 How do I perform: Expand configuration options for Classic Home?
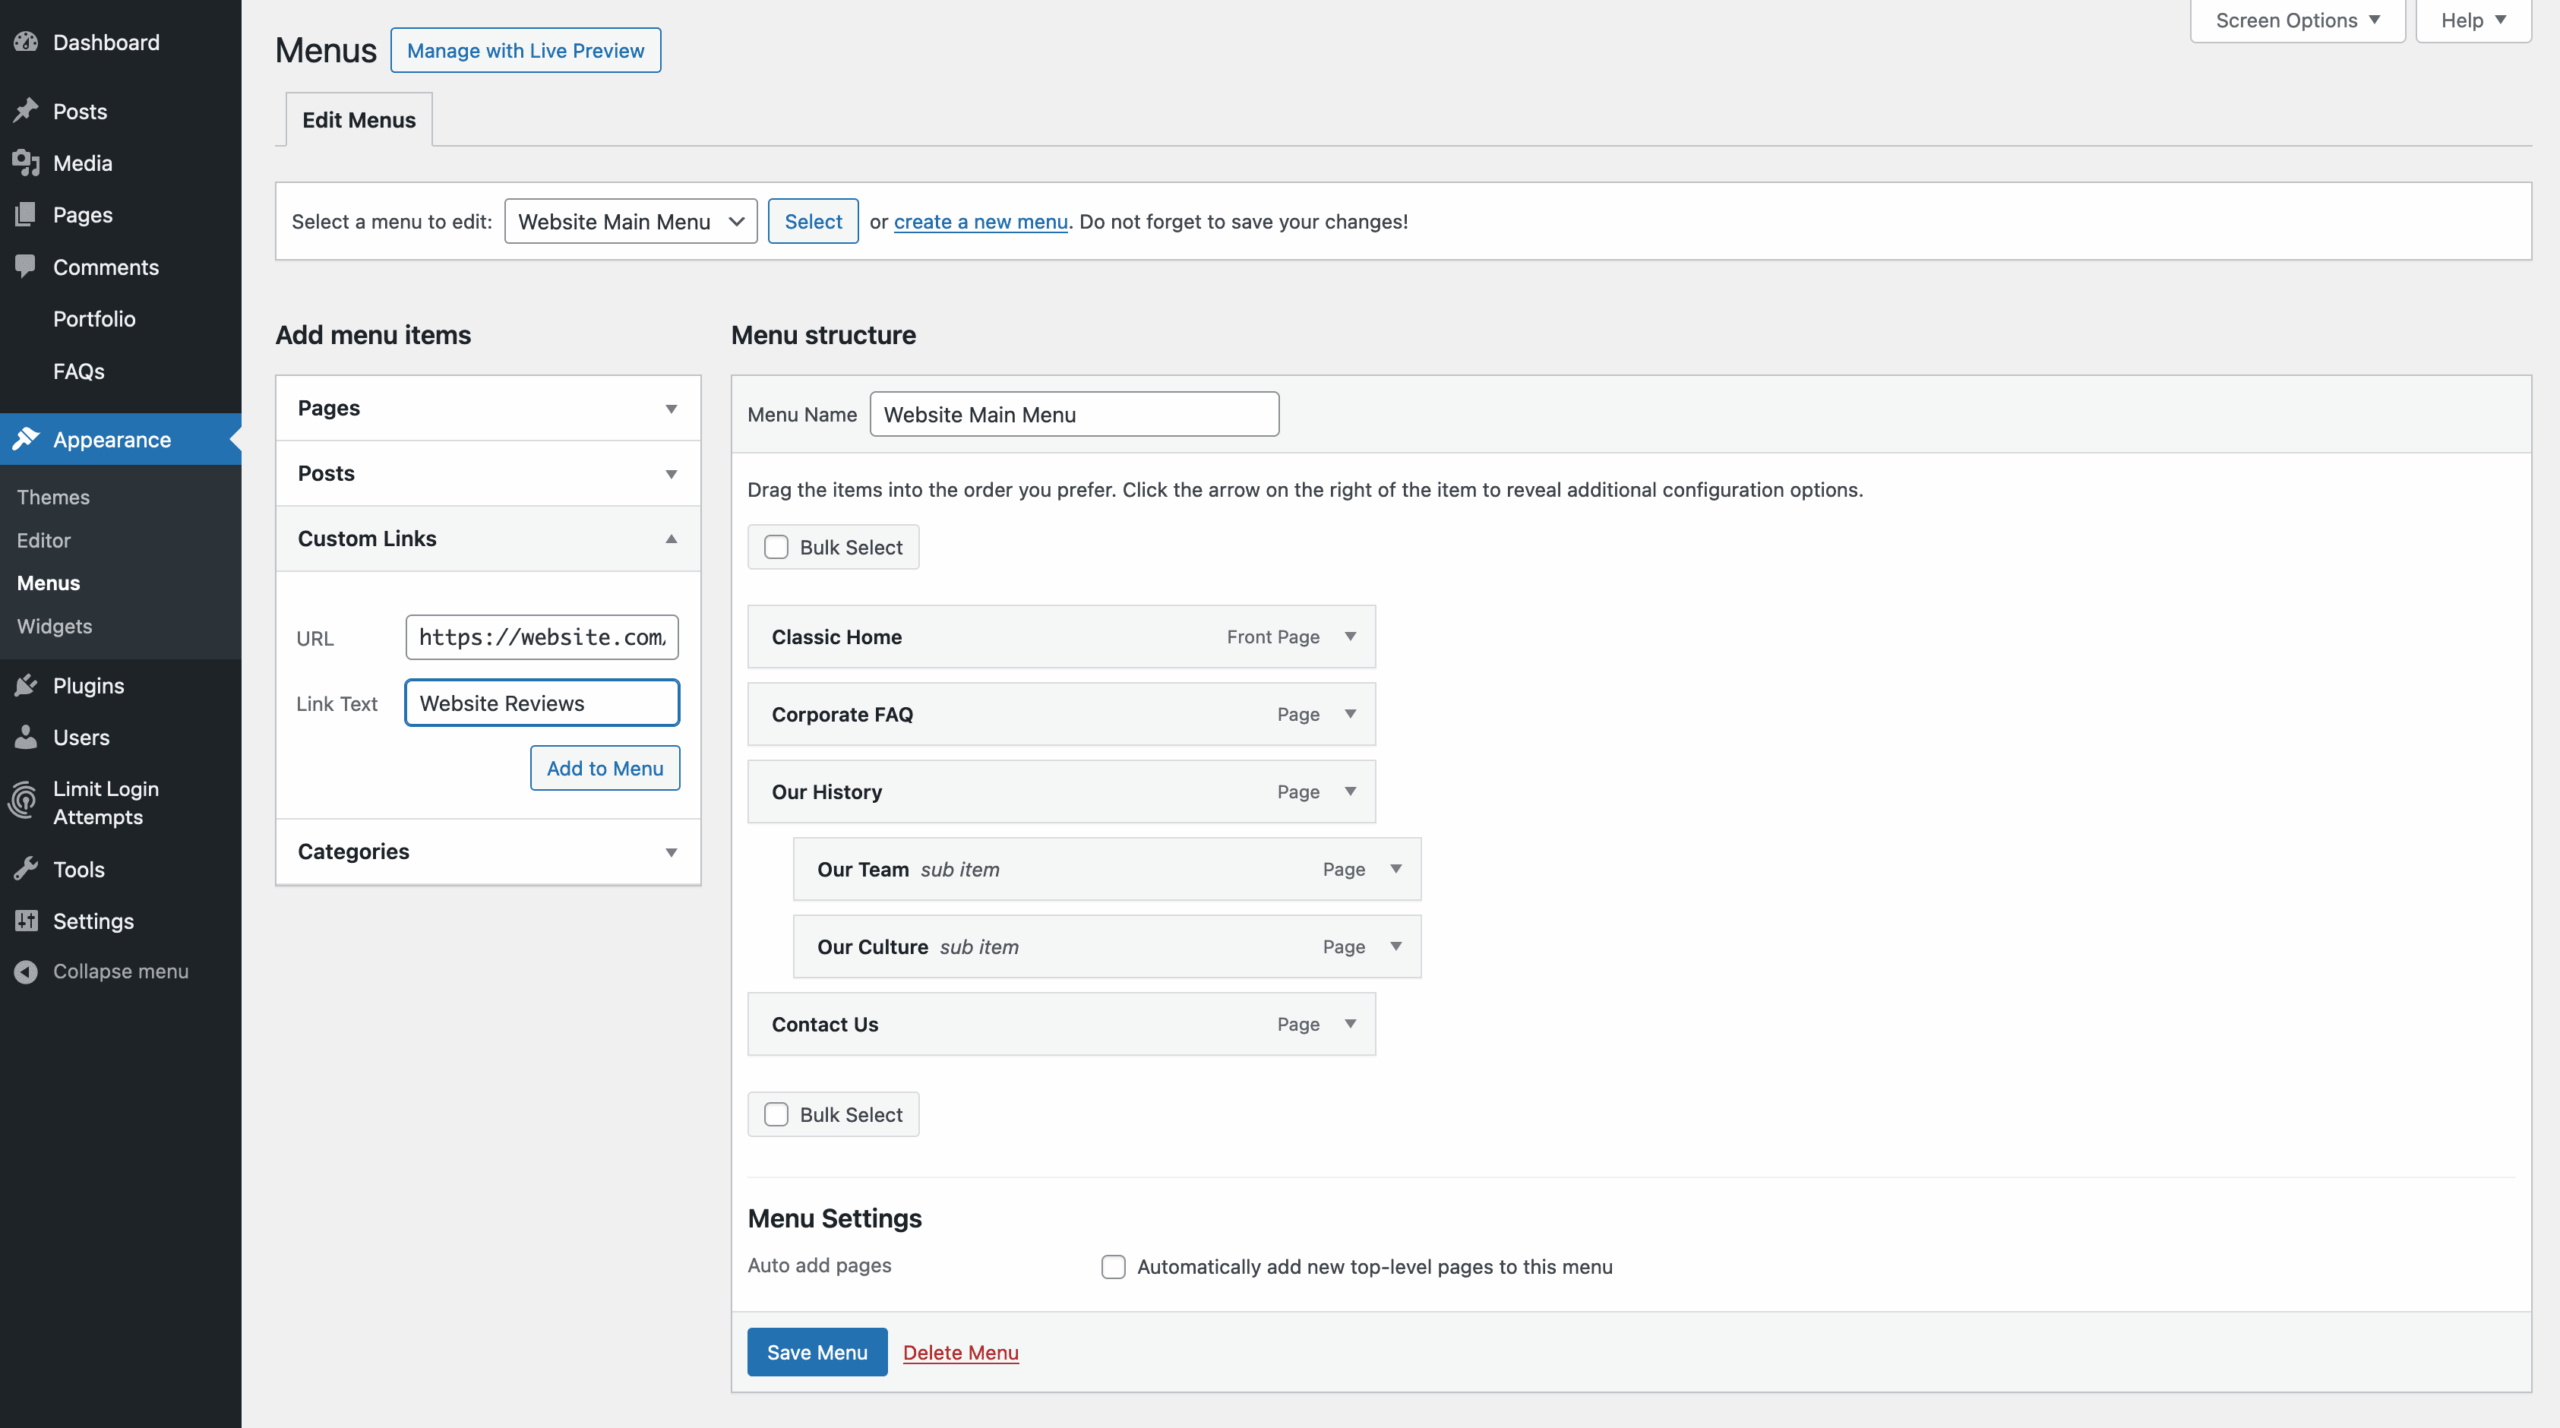(x=1352, y=636)
